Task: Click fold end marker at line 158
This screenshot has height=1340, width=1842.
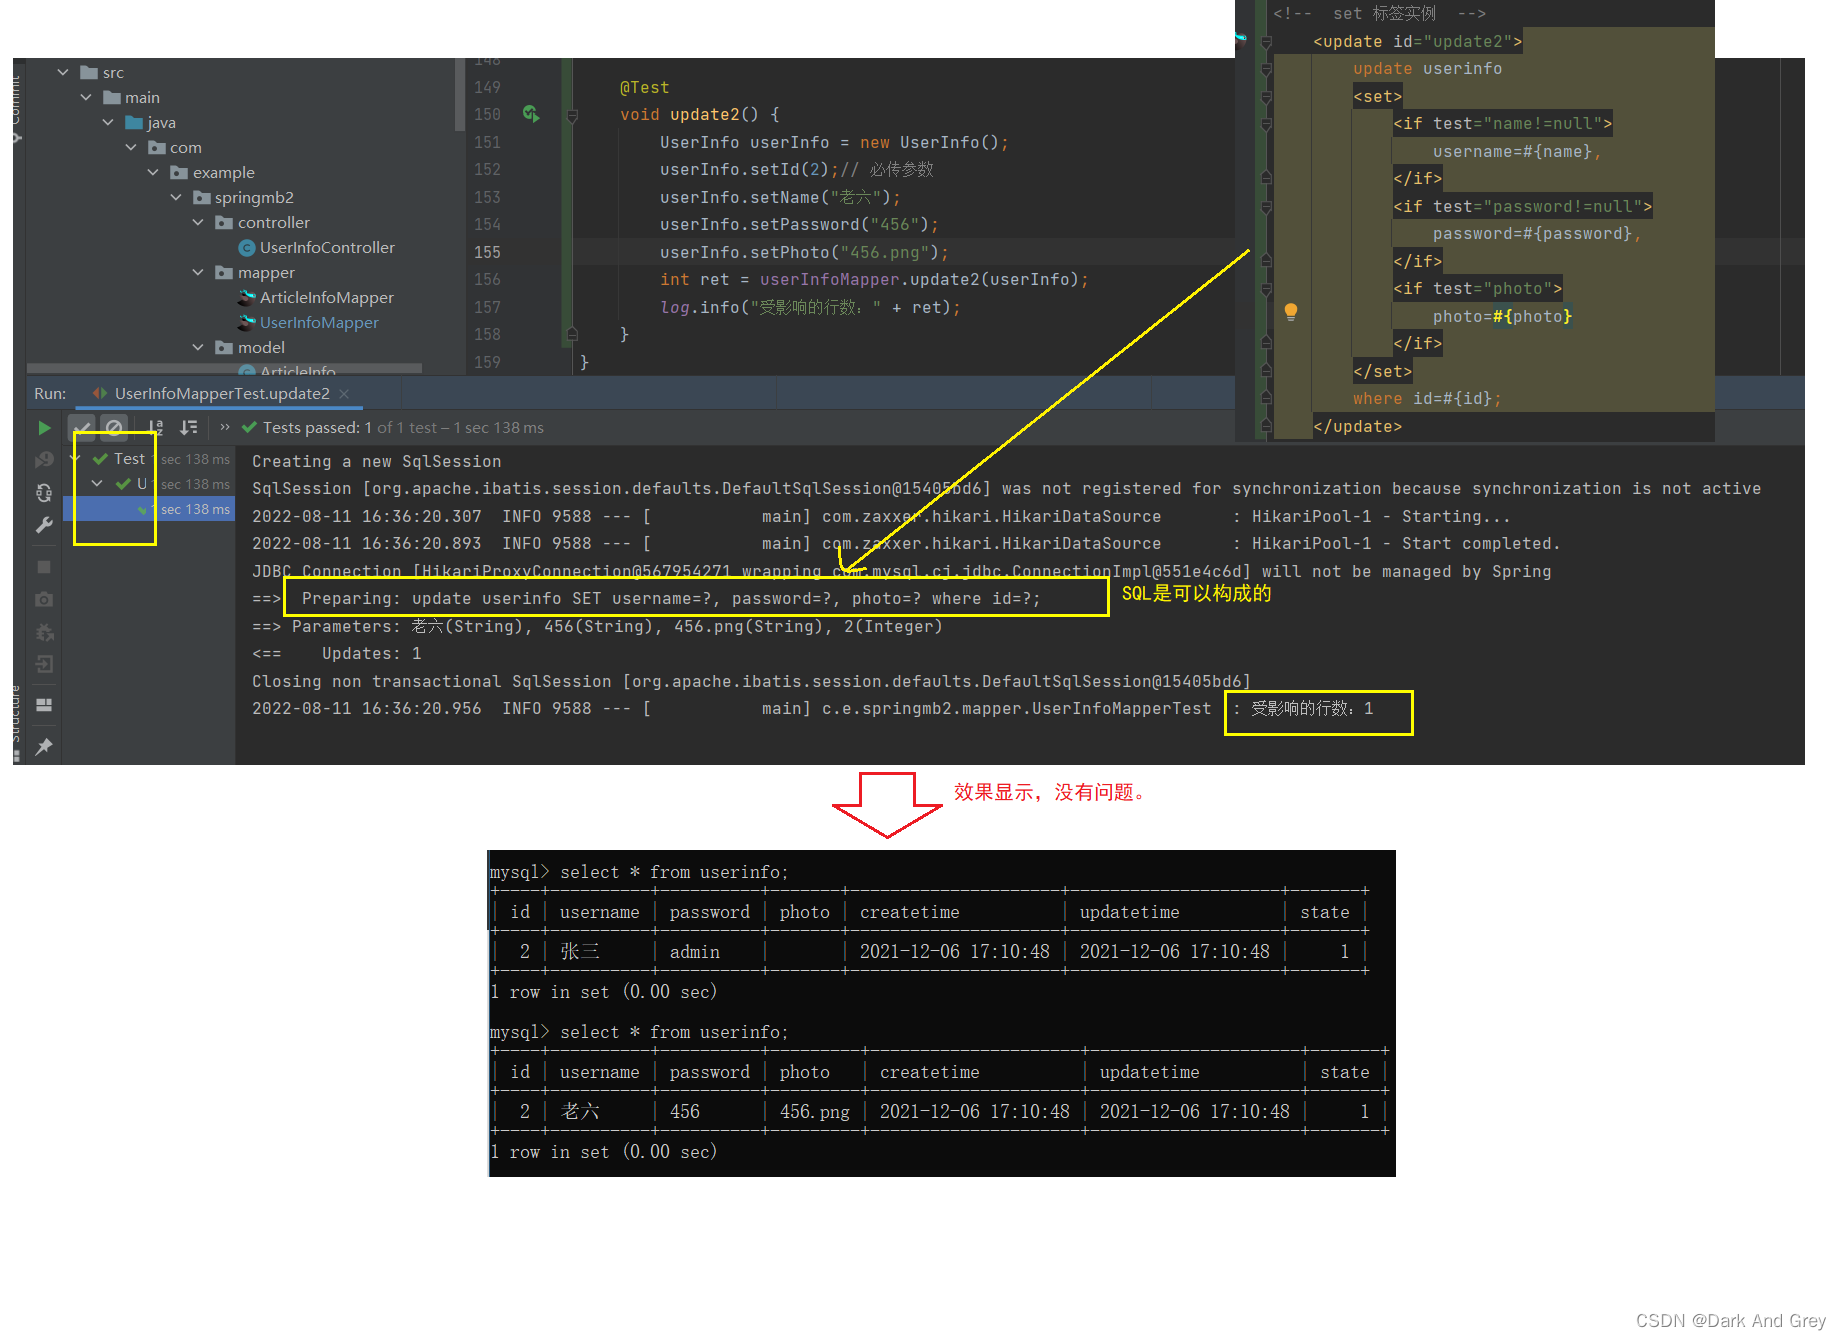Action: coord(572,334)
